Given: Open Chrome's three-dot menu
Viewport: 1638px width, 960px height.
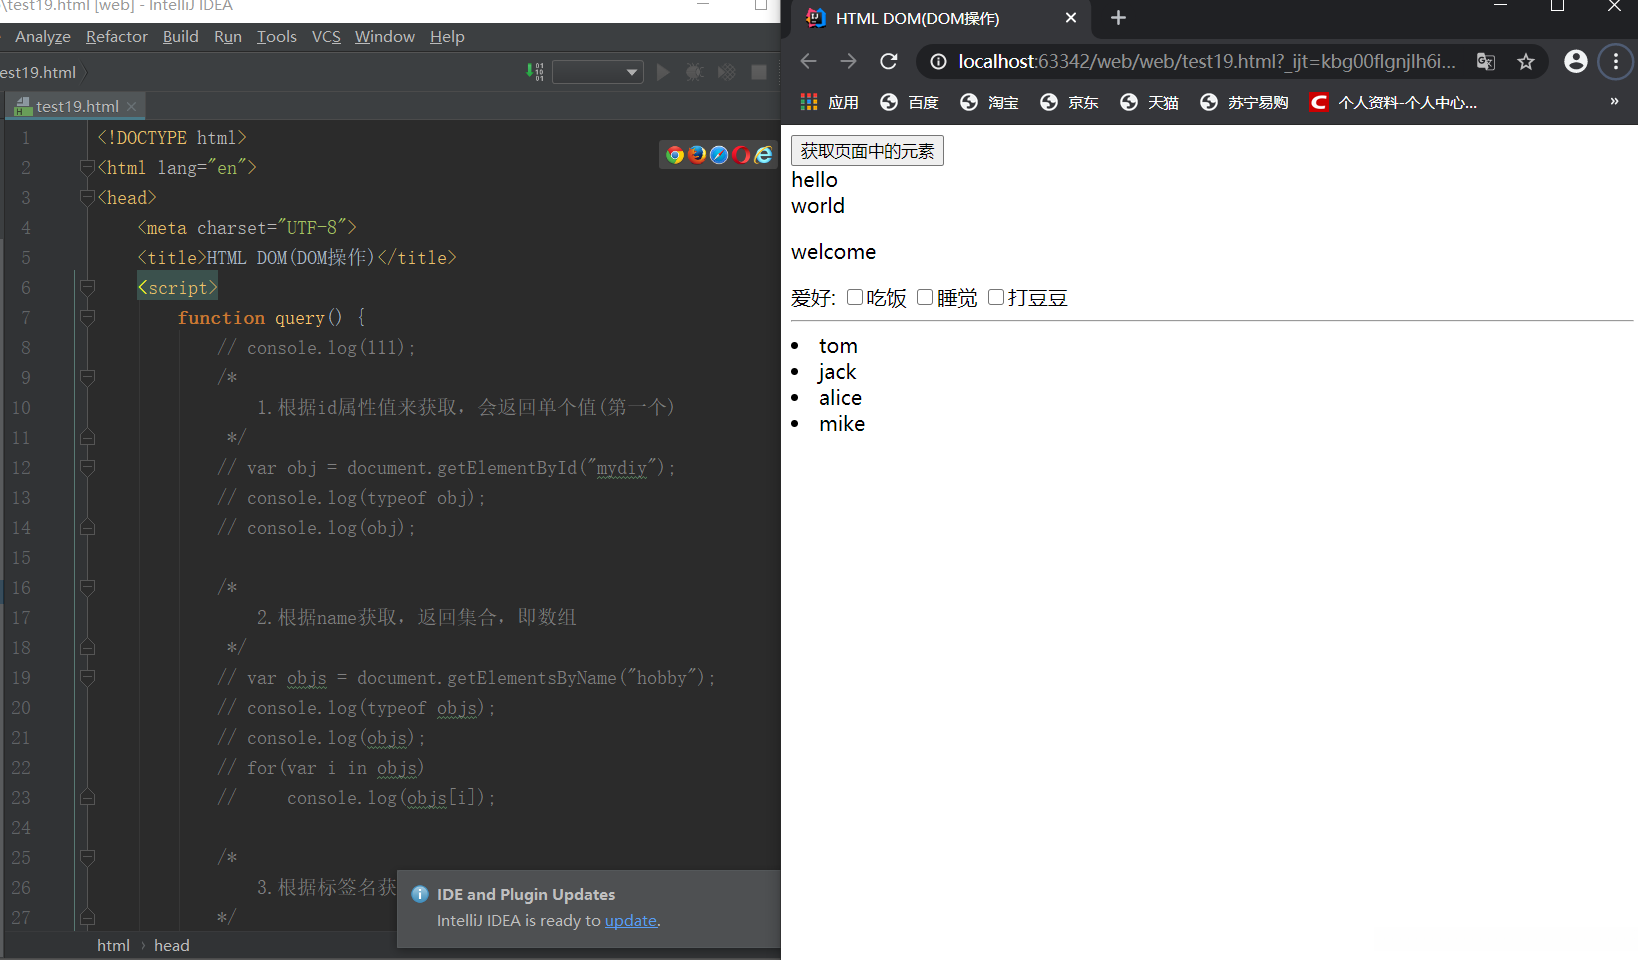Looking at the screenshot, I should [x=1616, y=62].
